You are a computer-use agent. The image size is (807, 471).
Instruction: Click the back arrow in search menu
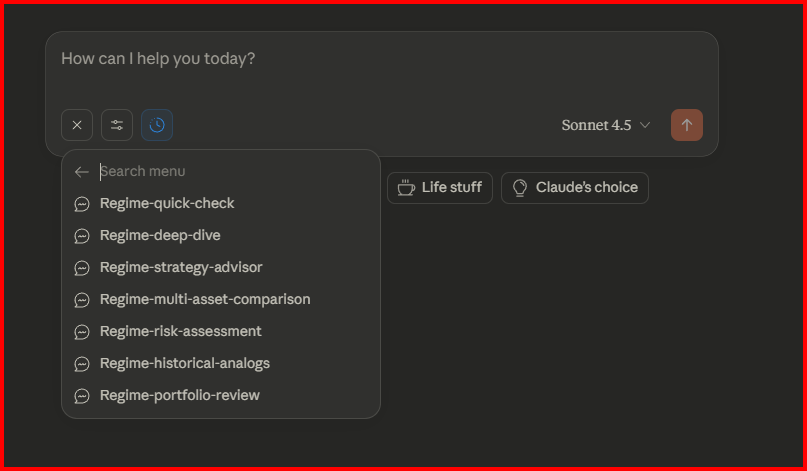pyautogui.click(x=82, y=172)
